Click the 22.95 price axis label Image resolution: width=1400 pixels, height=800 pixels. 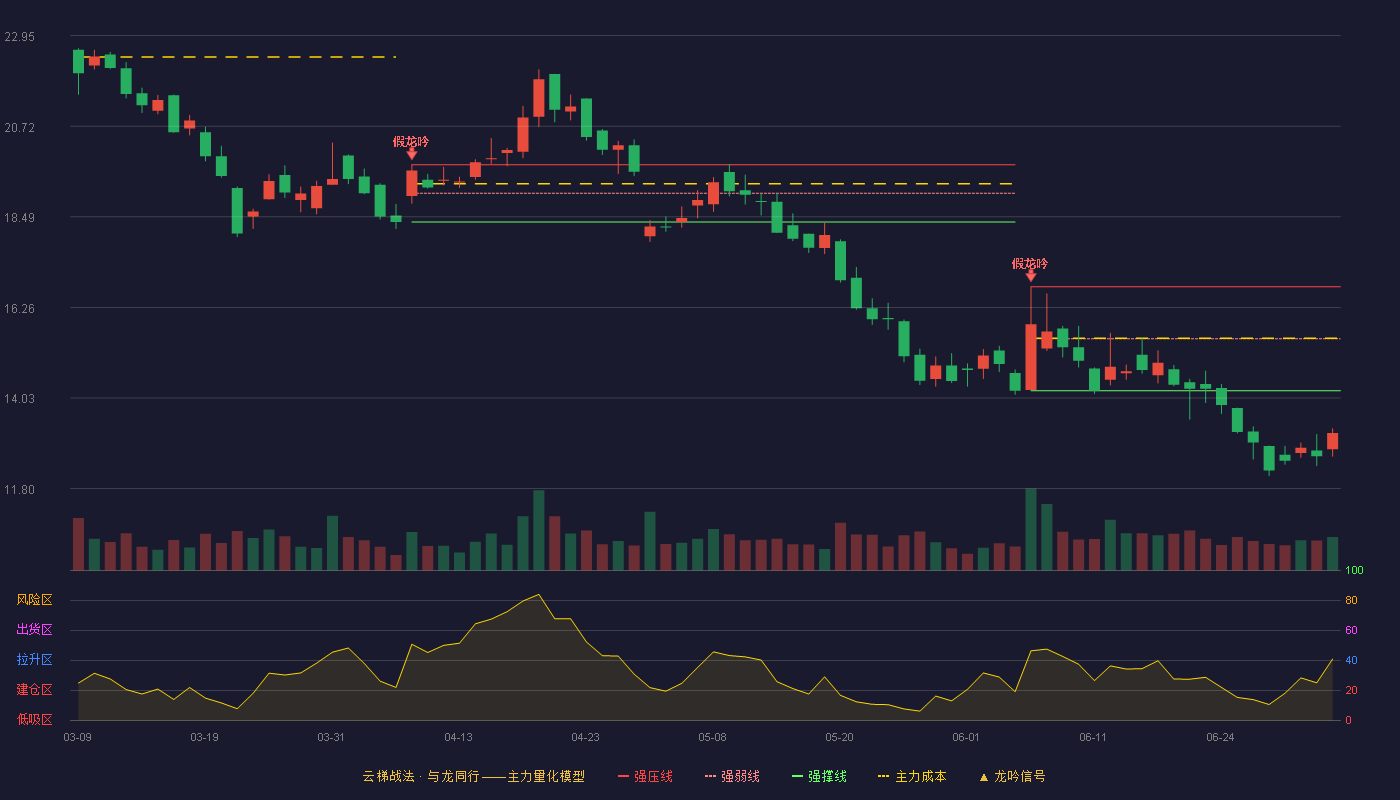[x=19, y=37]
